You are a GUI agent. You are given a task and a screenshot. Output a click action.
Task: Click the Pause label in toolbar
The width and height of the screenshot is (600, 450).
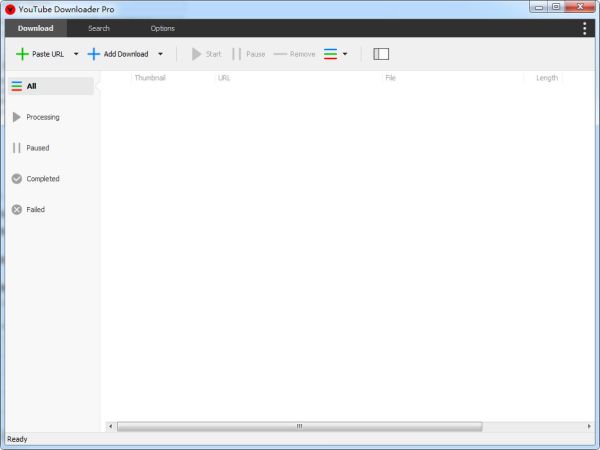click(x=256, y=54)
